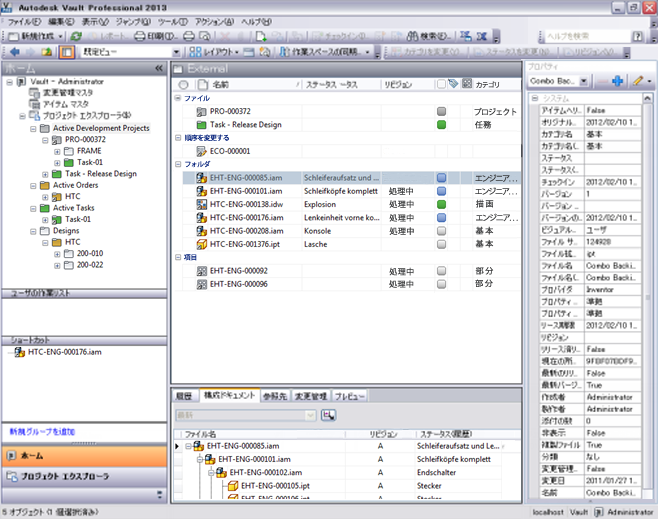Collapse the 項目 group in list
Screen dimensions: 658x519
[x=178, y=257]
